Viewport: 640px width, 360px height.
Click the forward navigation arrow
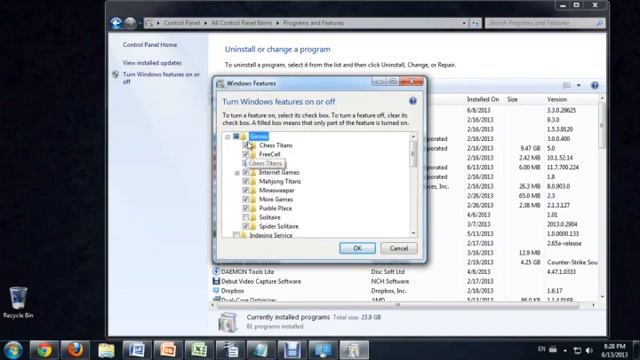130,23
